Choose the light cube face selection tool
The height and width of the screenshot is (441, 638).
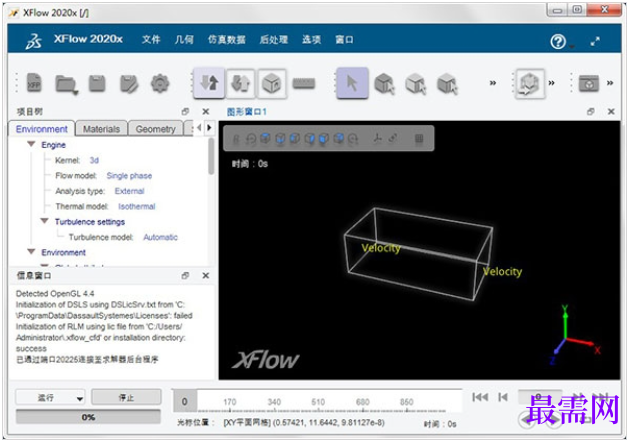coord(416,84)
